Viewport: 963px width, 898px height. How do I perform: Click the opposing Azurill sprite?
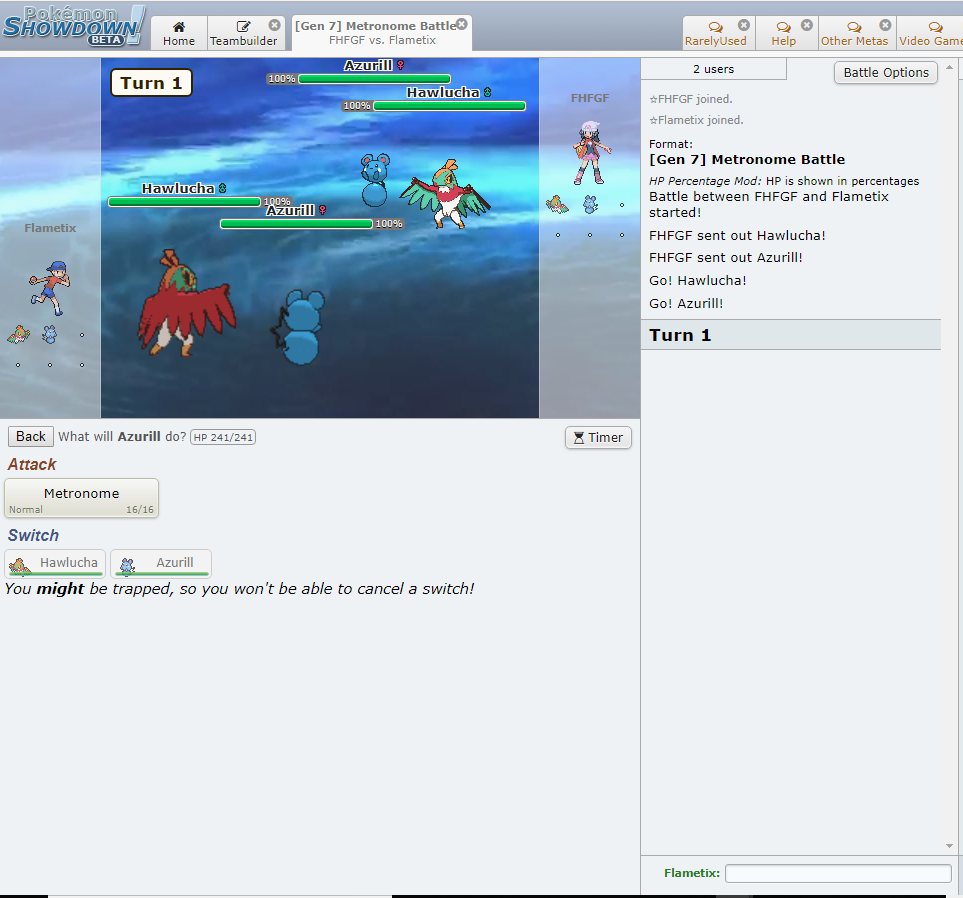point(375,180)
